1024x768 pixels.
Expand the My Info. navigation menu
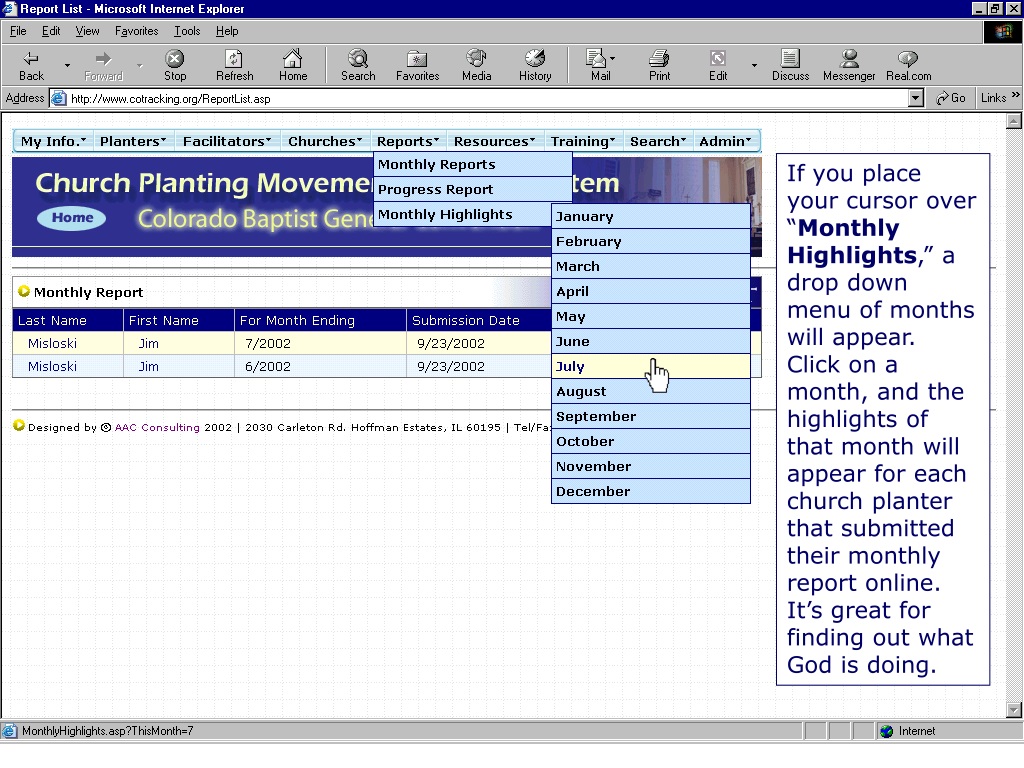tap(53, 141)
